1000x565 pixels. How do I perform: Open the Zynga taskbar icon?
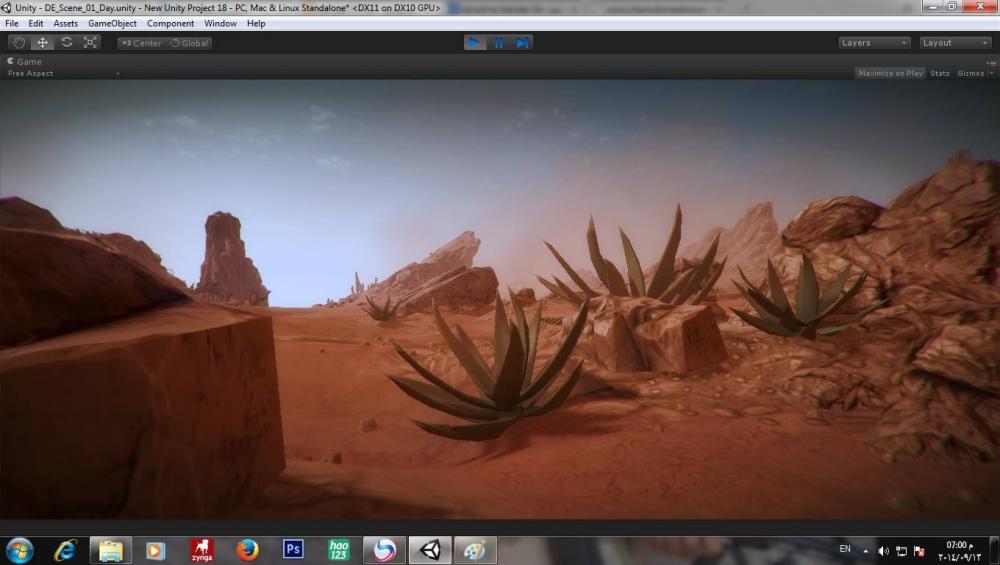202,550
